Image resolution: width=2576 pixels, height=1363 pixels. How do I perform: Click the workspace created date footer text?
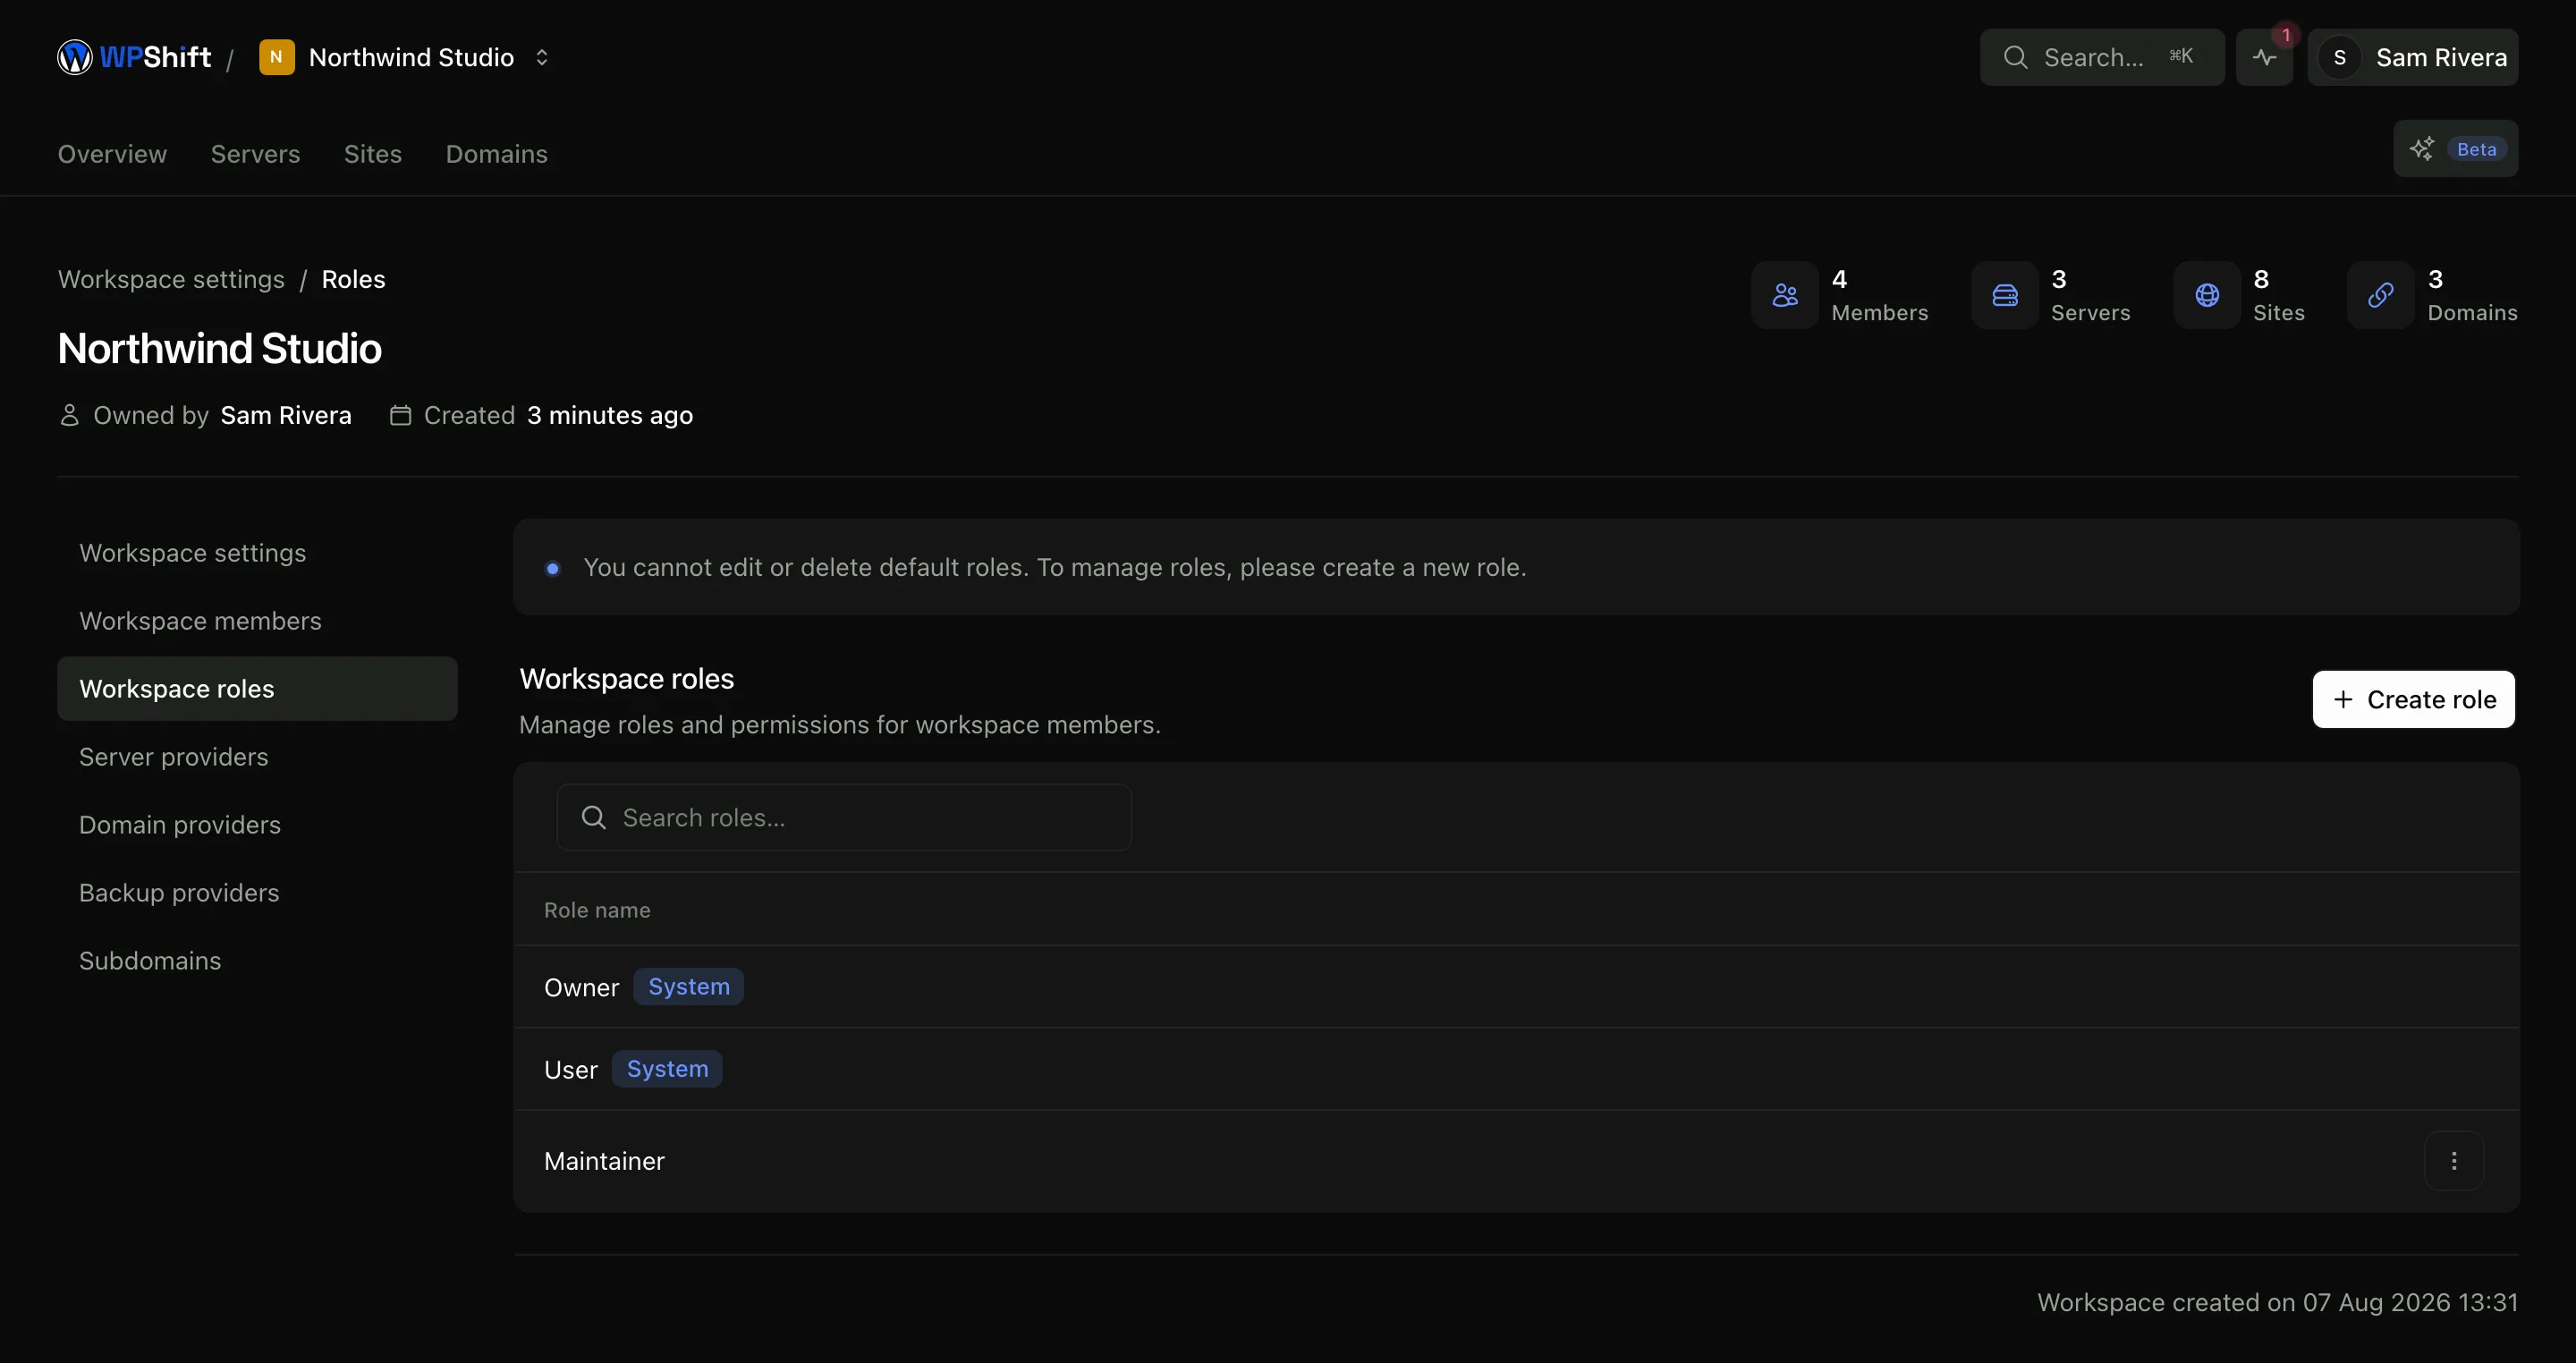pyautogui.click(x=2277, y=1302)
